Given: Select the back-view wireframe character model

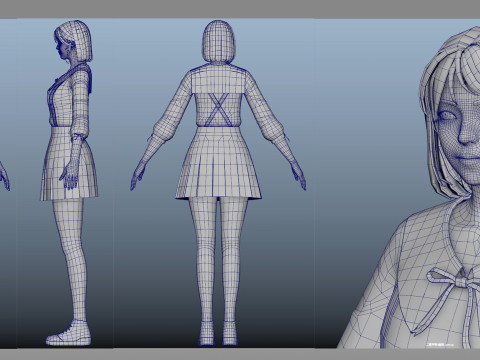Looking at the screenshot, I should [218, 183].
